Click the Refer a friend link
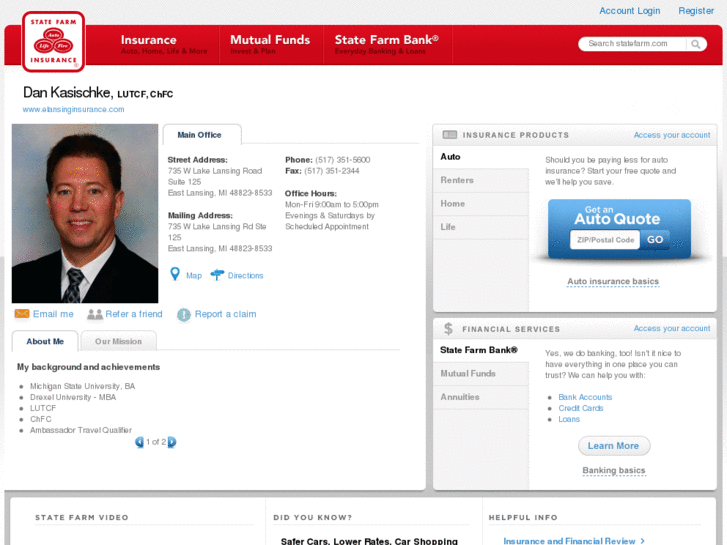Viewport: 727px width, 545px height. click(134, 314)
